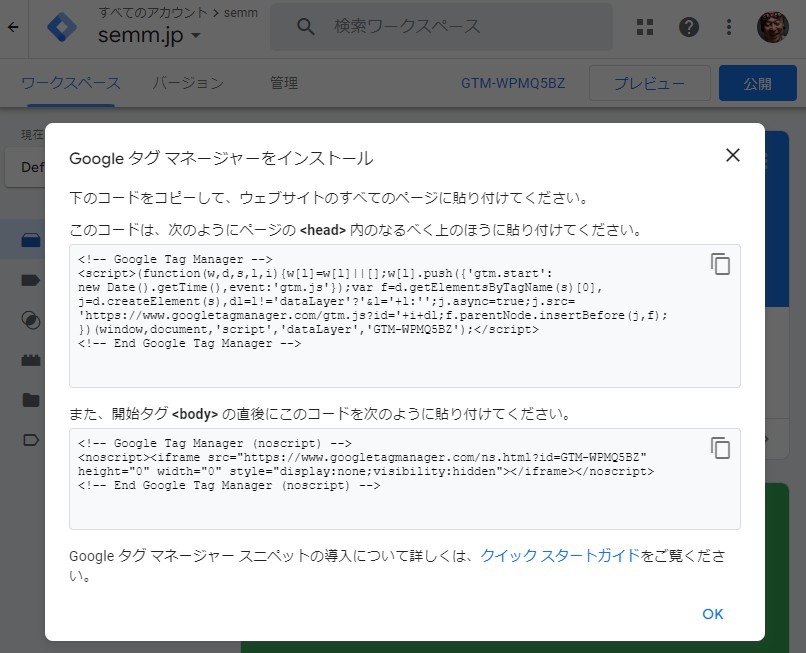Viewport: 806px width, 653px height.
Task: Open the three-dot more options menu
Action: coord(728,27)
